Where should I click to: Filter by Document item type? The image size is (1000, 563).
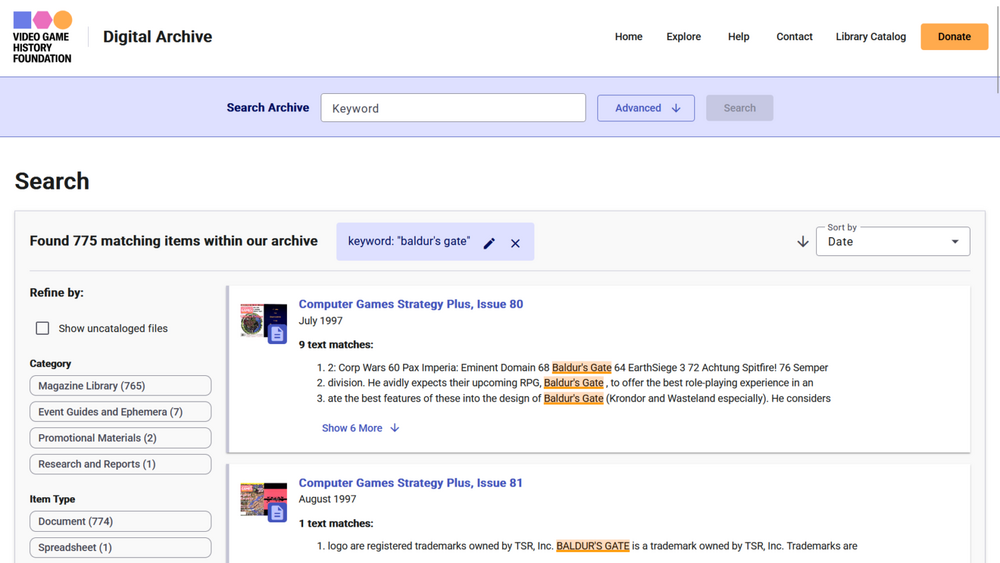[x=120, y=521]
